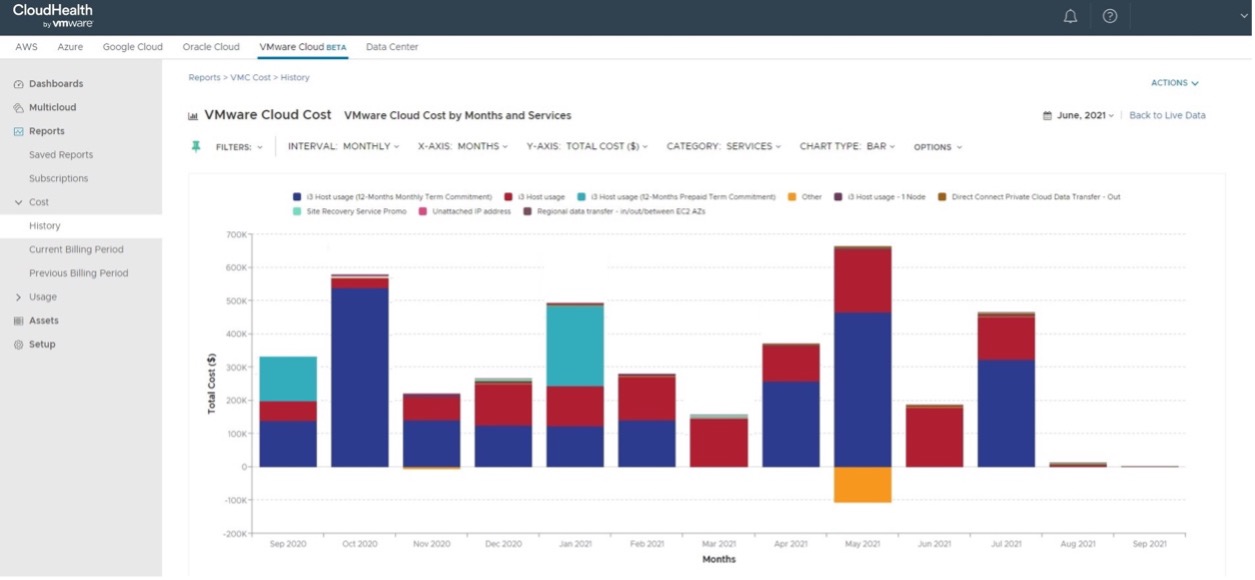Click the pin filter icon
The width and height of the screenshot is (1255, 580).
(197, 146)
